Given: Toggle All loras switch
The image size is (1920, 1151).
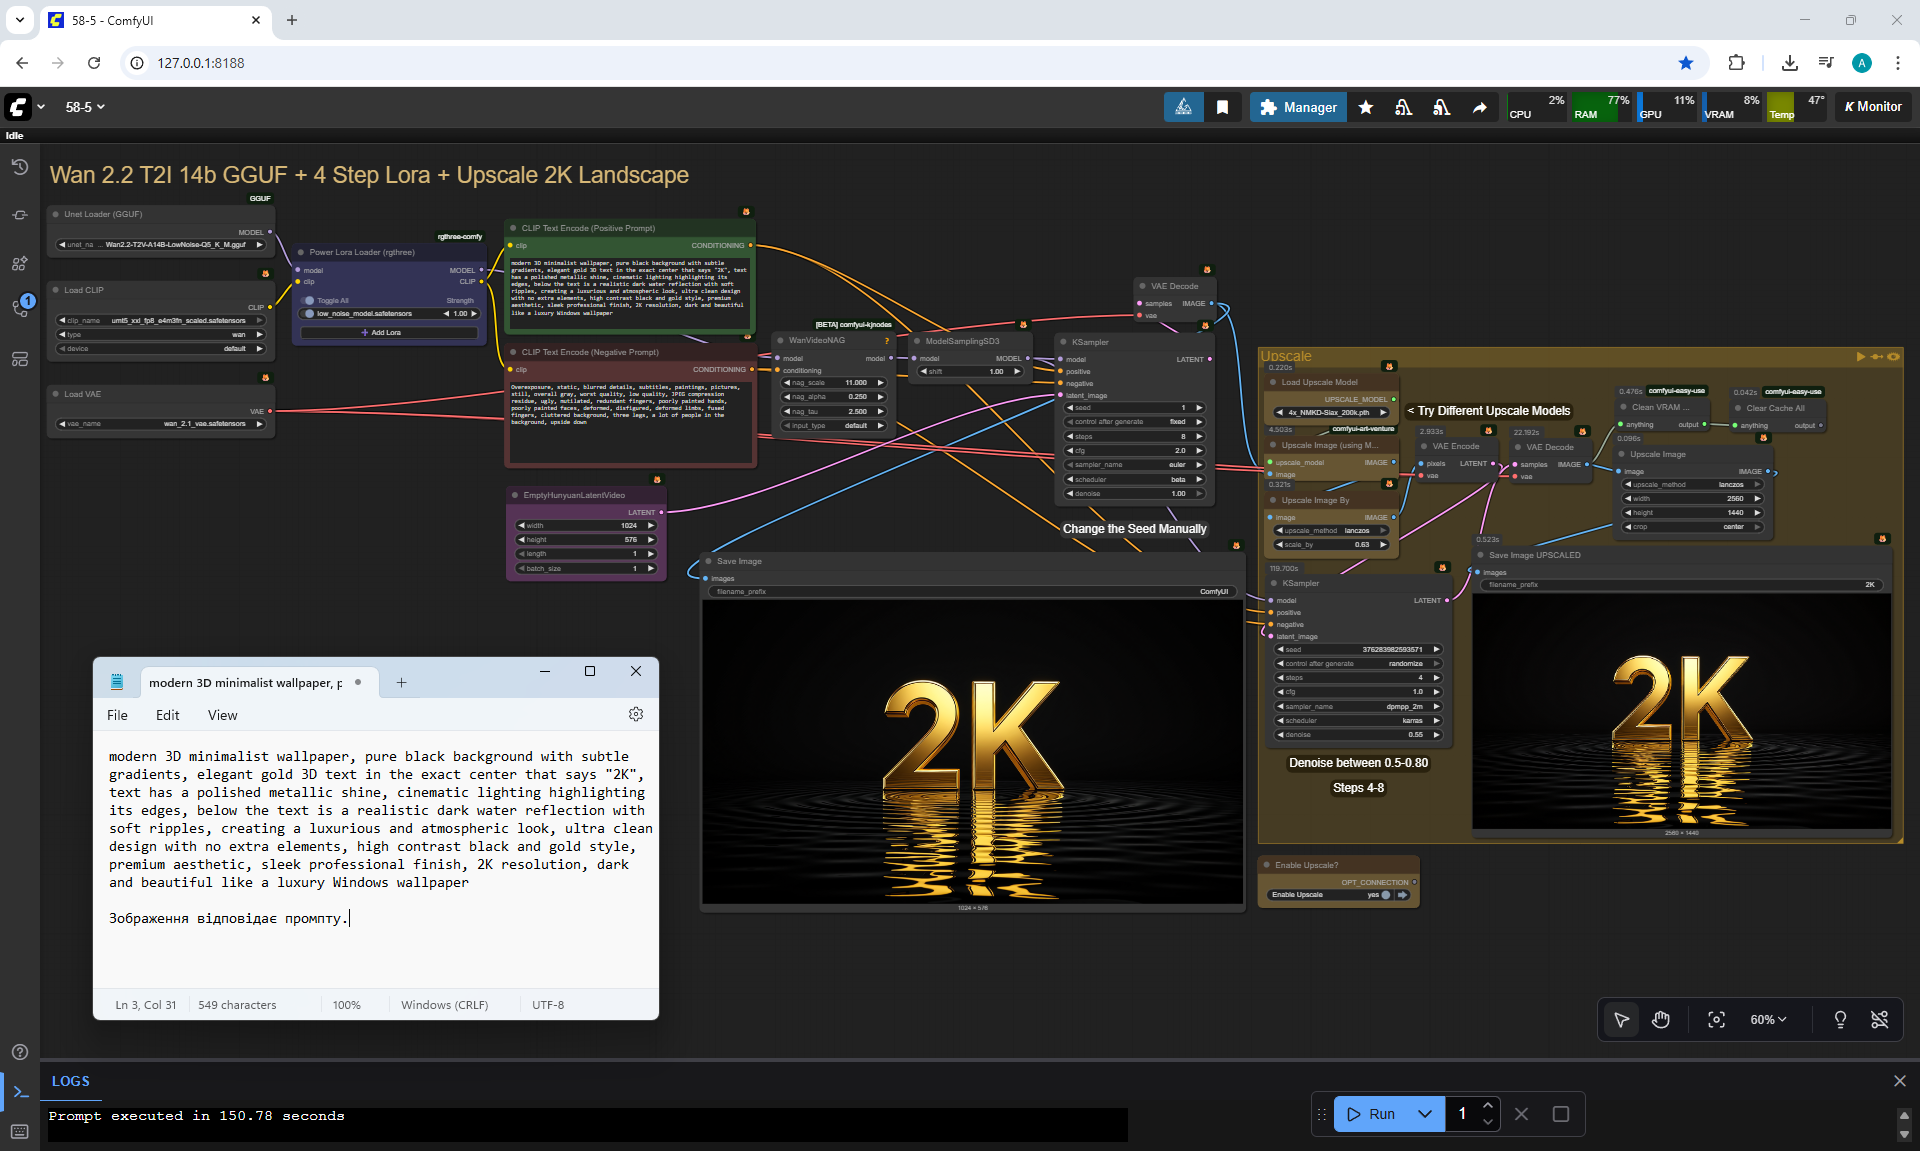Looking at the screenshot, I should tap(310, 300).
